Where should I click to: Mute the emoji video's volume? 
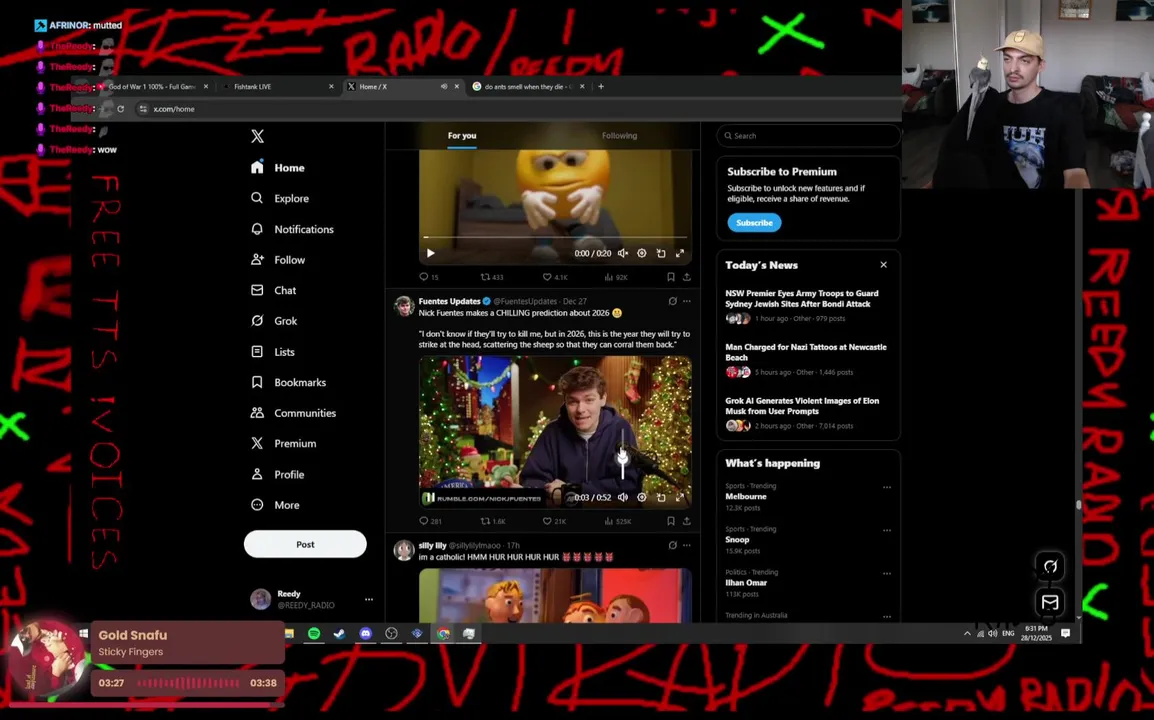point(623,253)
